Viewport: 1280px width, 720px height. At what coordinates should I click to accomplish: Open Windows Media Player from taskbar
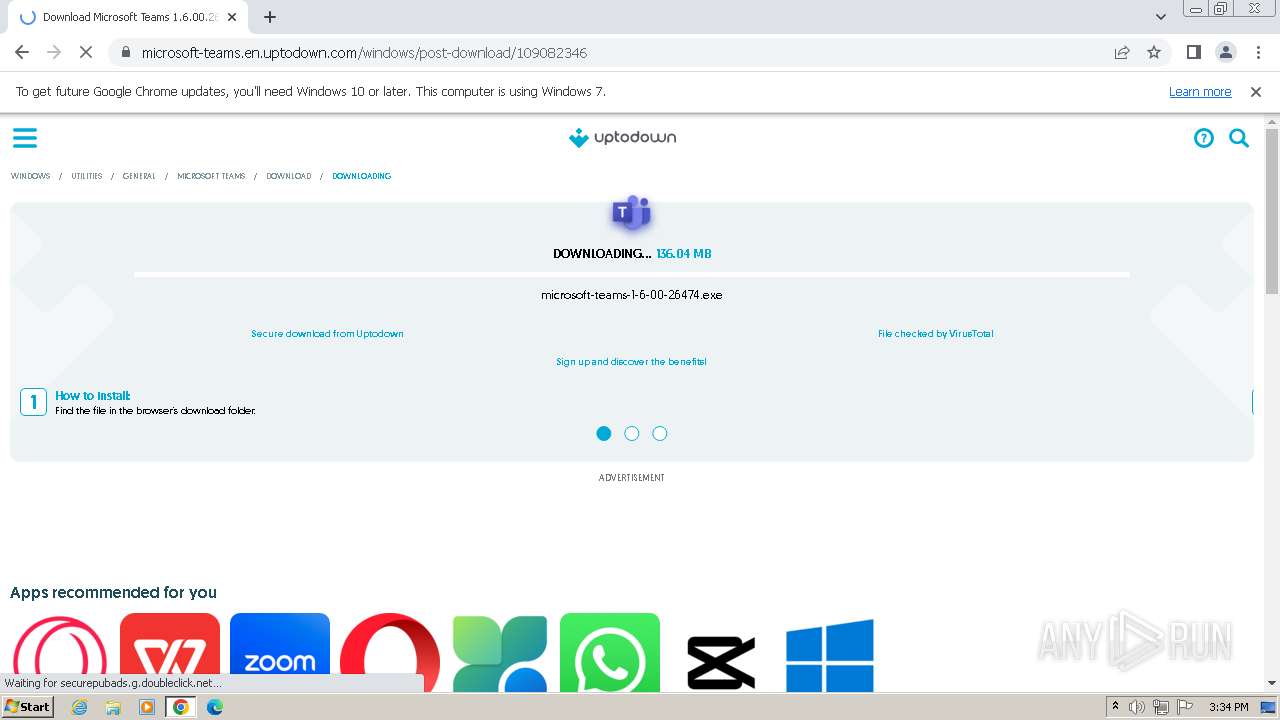tap(147, 707)
